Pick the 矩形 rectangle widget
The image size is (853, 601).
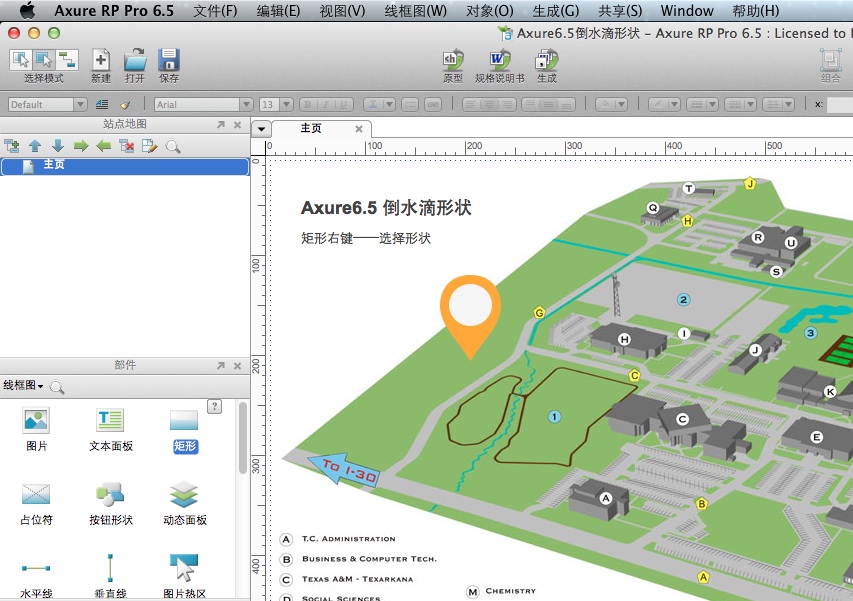[x=184, y=431]
